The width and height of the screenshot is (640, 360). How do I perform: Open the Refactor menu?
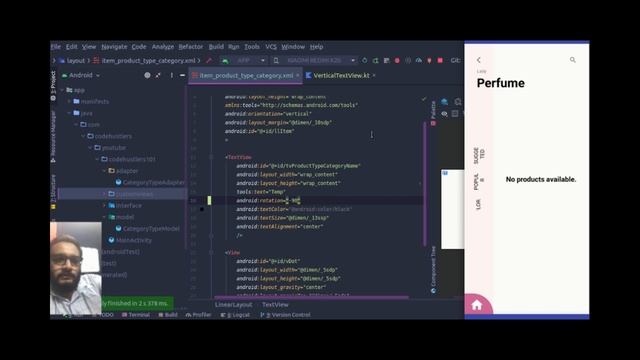point(191,47)
